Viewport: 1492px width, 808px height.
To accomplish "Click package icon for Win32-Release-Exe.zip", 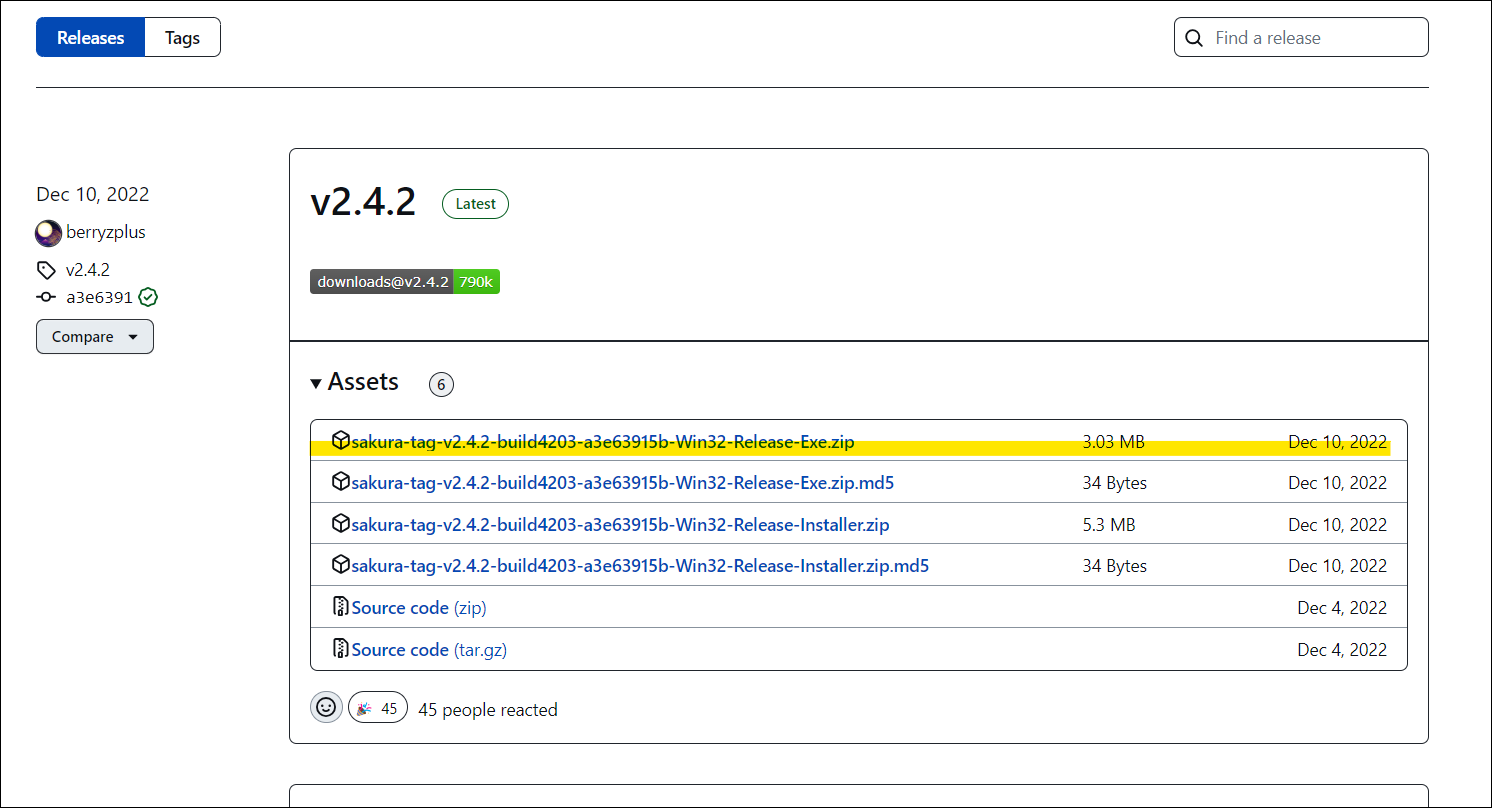I will tap(341, 441).
